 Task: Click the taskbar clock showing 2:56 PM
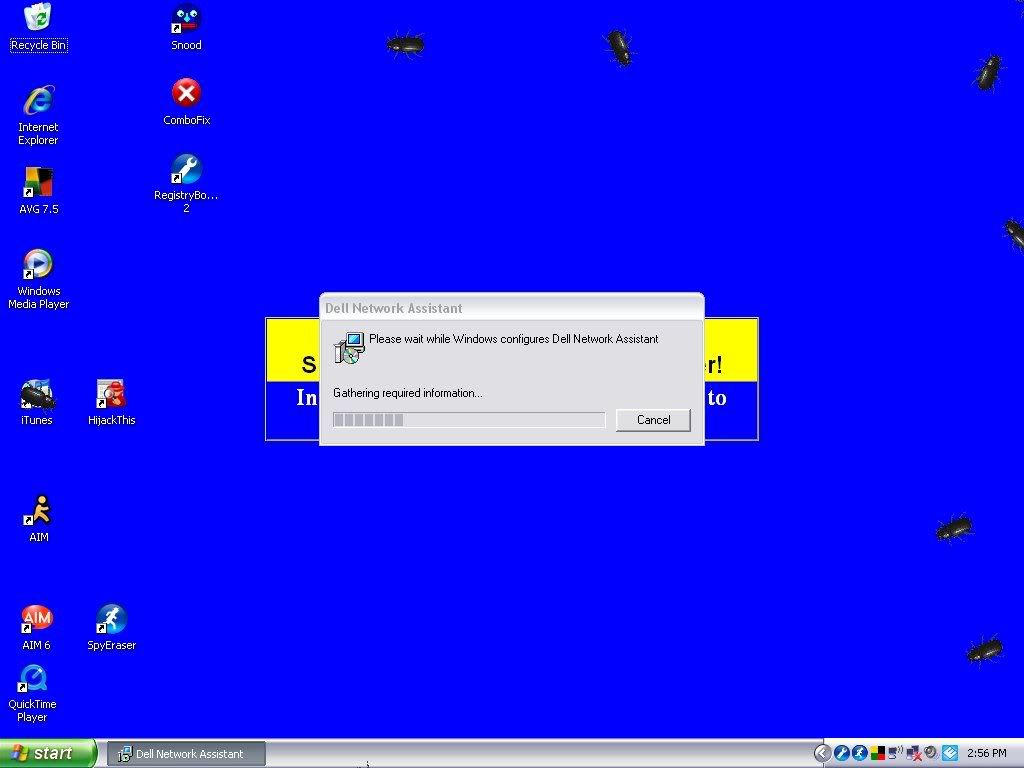pyautogui.click(x=986, y=754)
